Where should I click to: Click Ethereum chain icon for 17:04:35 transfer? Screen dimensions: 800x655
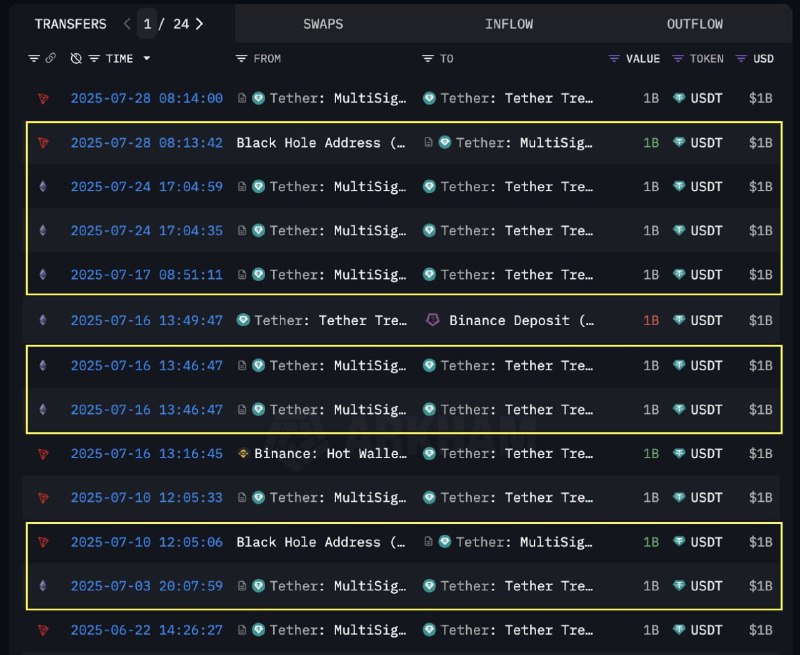tap(43, 231)
